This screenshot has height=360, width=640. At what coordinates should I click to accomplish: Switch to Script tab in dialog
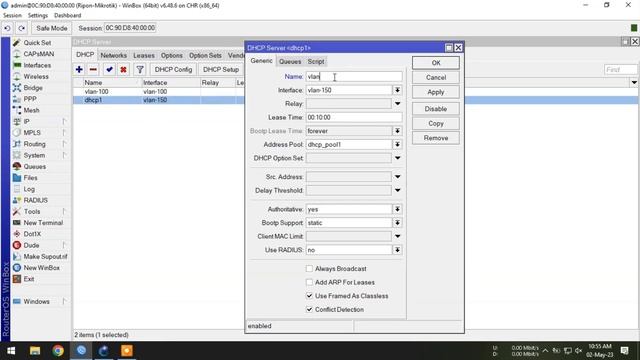coord(316,62)
